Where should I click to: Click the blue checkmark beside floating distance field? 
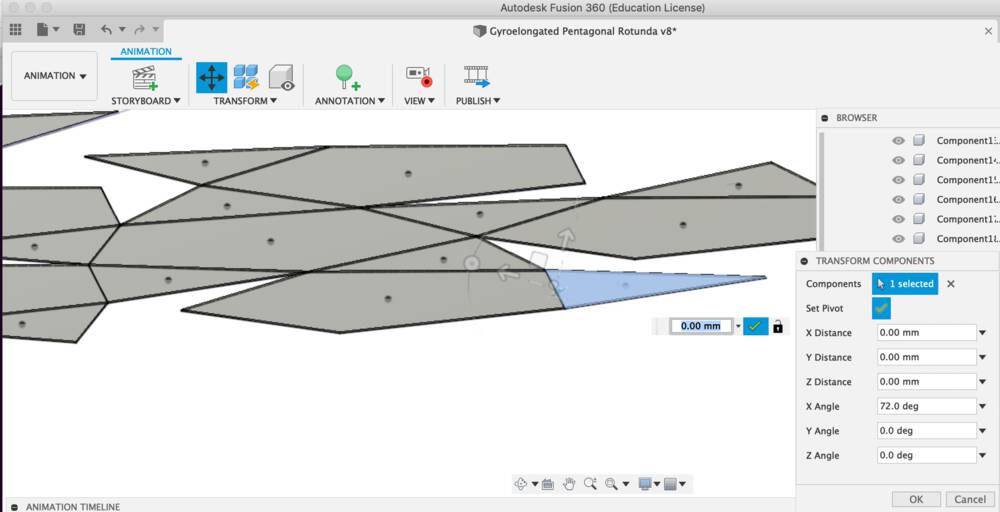(x=755, y=326)
